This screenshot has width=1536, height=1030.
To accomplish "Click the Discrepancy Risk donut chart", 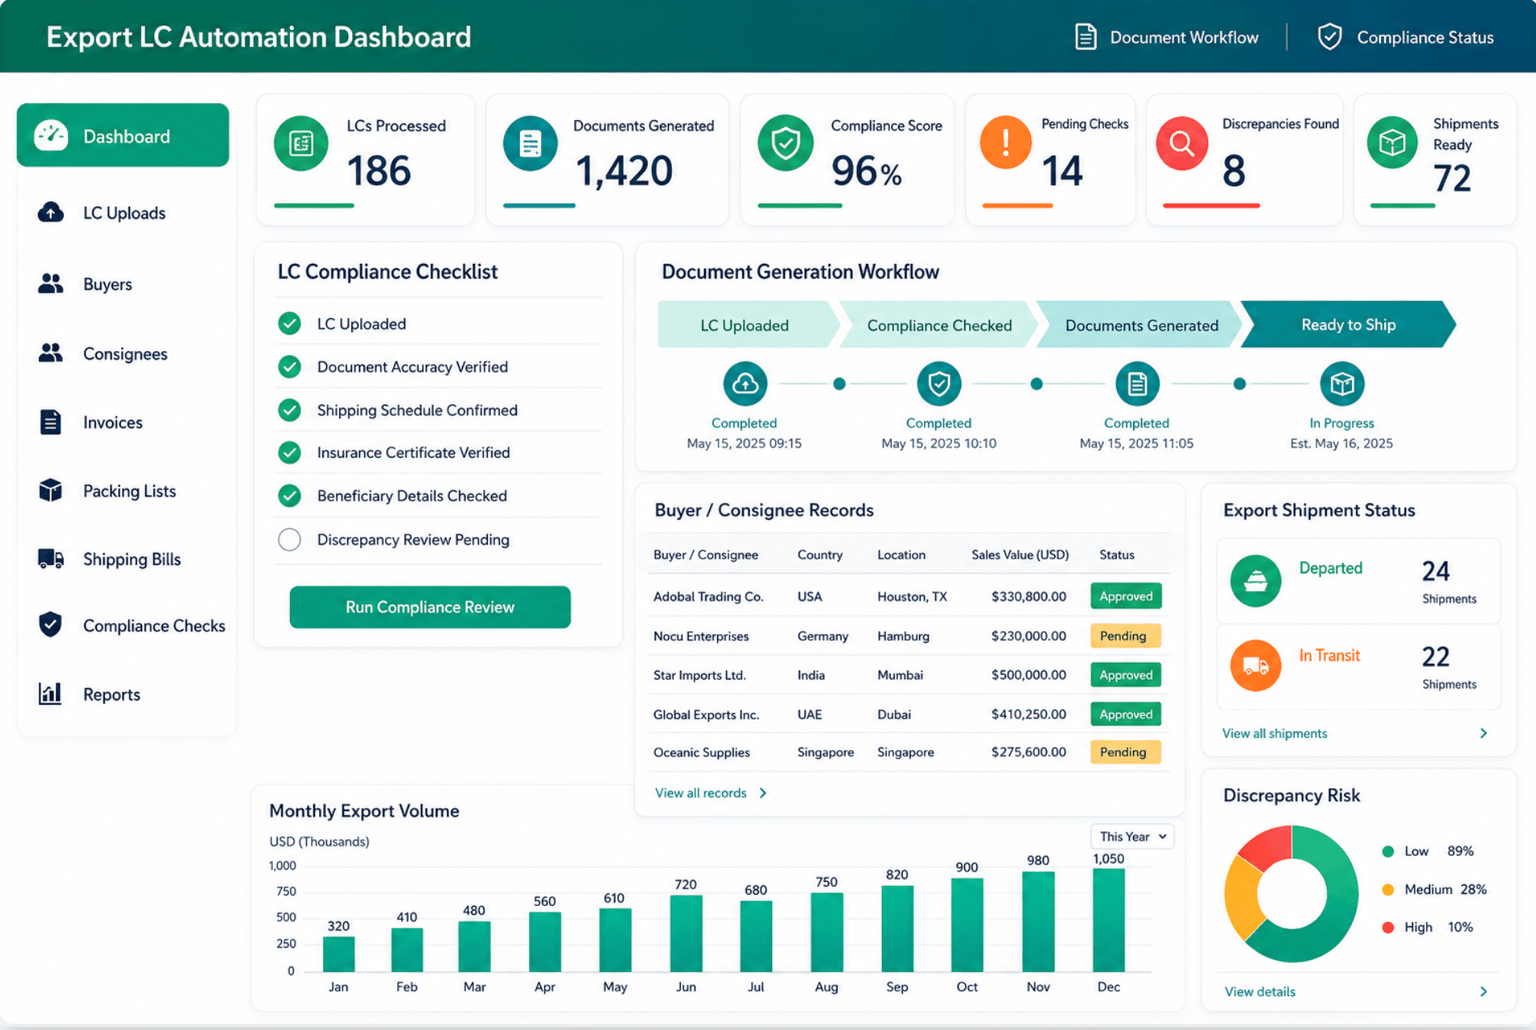I will pos(1291,894).
